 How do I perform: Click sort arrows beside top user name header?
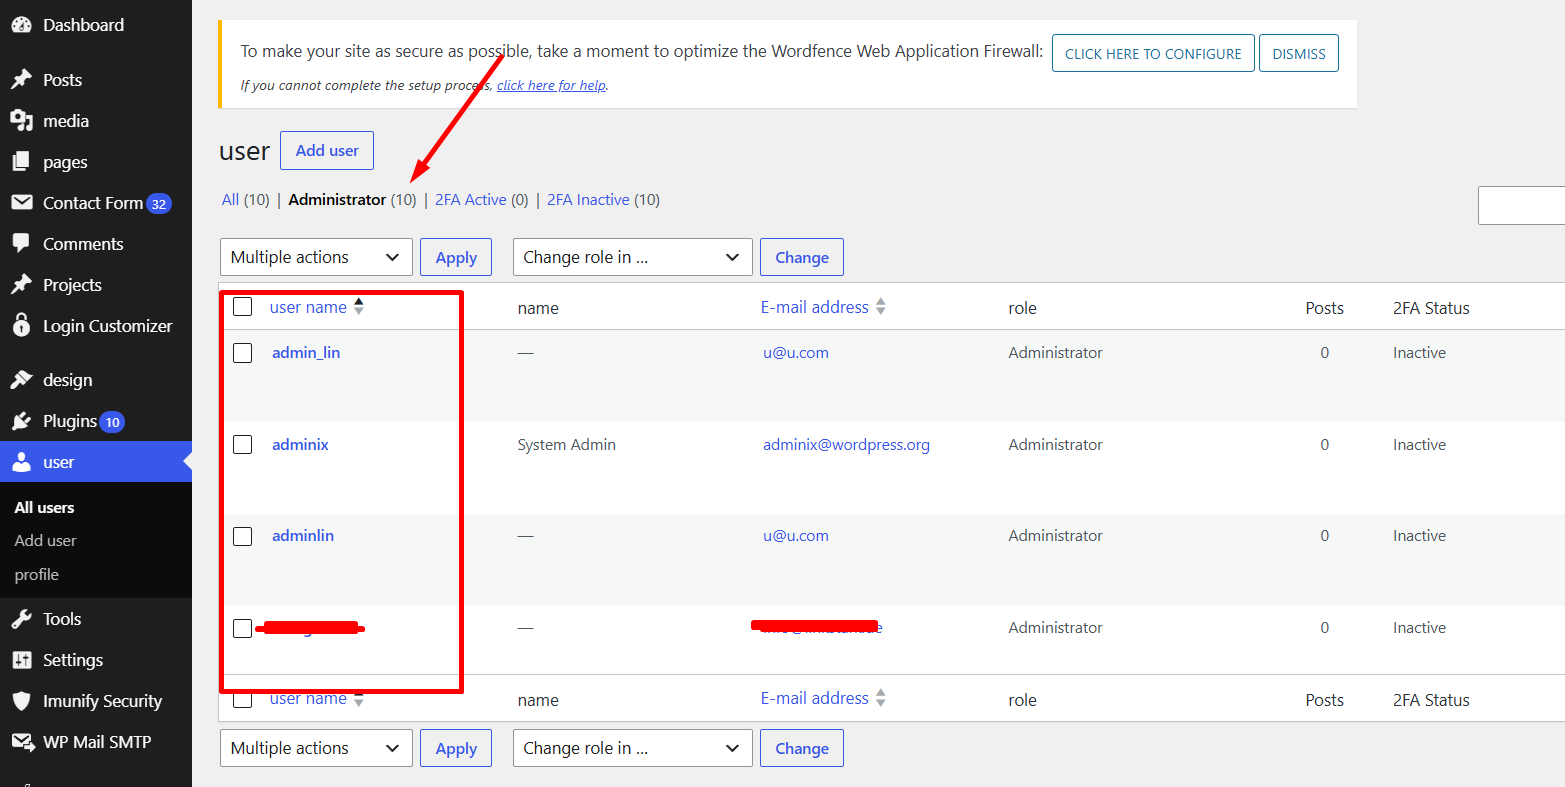359,307
